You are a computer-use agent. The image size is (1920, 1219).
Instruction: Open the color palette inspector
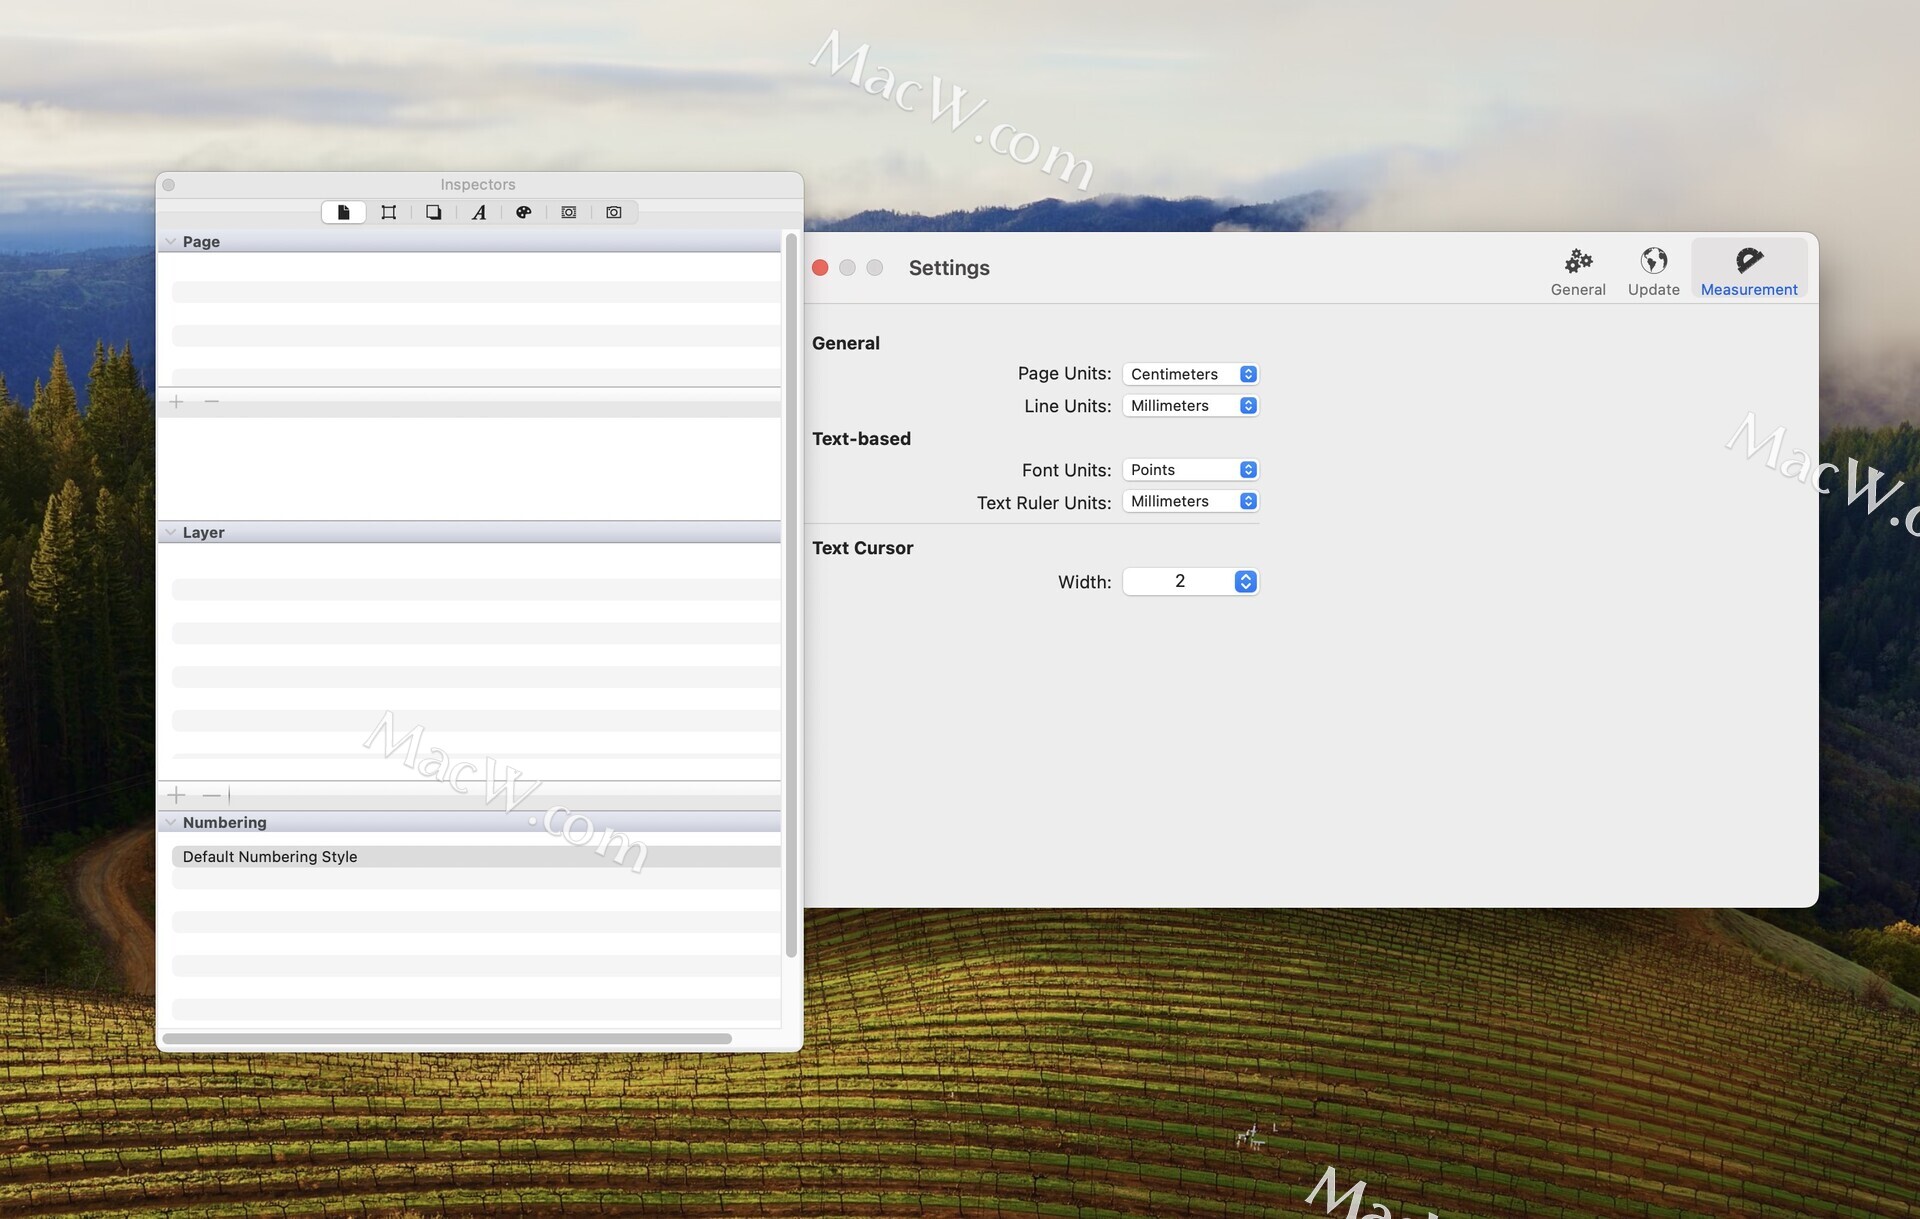[523, 212]
